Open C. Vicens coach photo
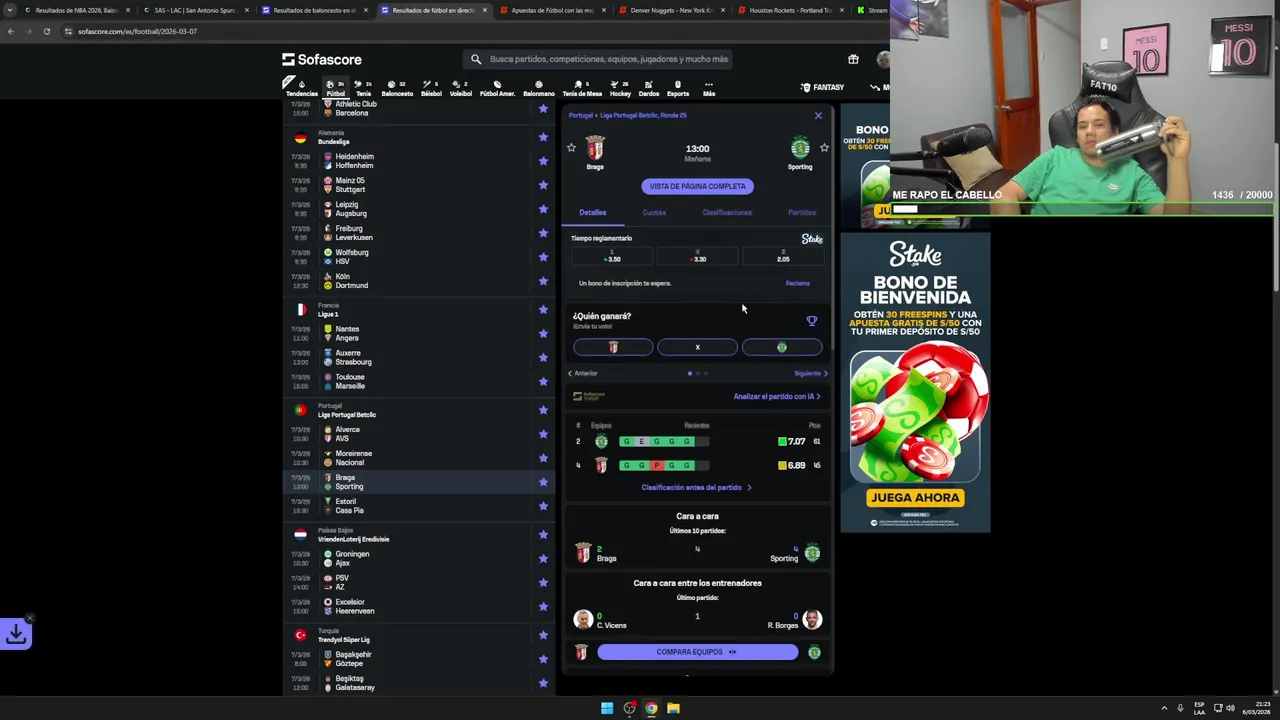 (x=583, y=620)
